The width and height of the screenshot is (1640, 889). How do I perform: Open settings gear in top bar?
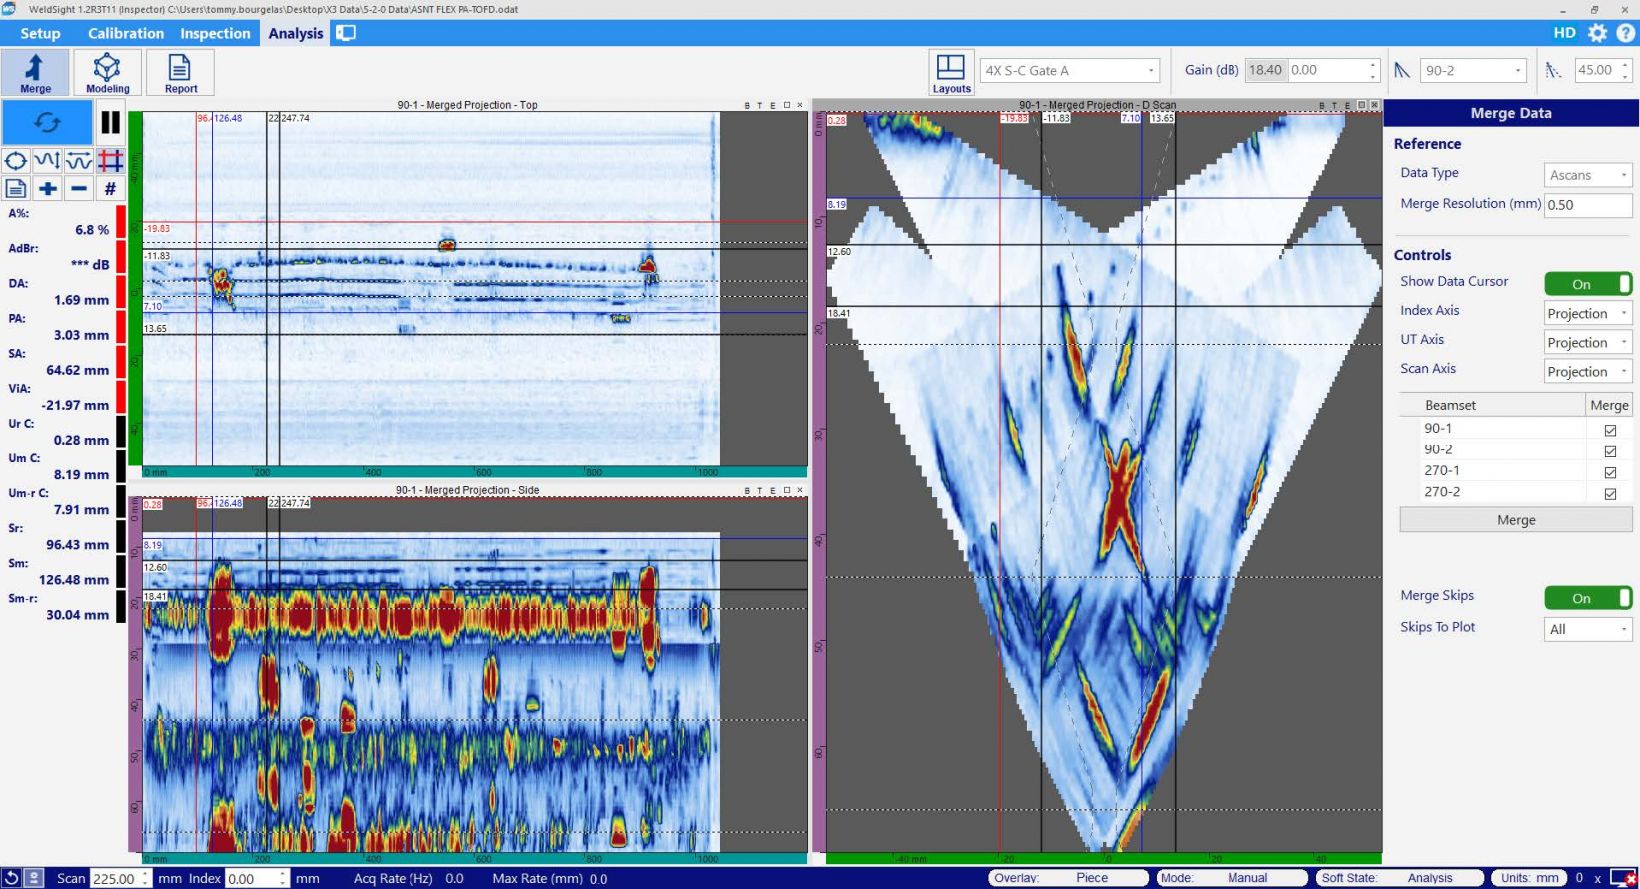click(x=1597, y=33)
